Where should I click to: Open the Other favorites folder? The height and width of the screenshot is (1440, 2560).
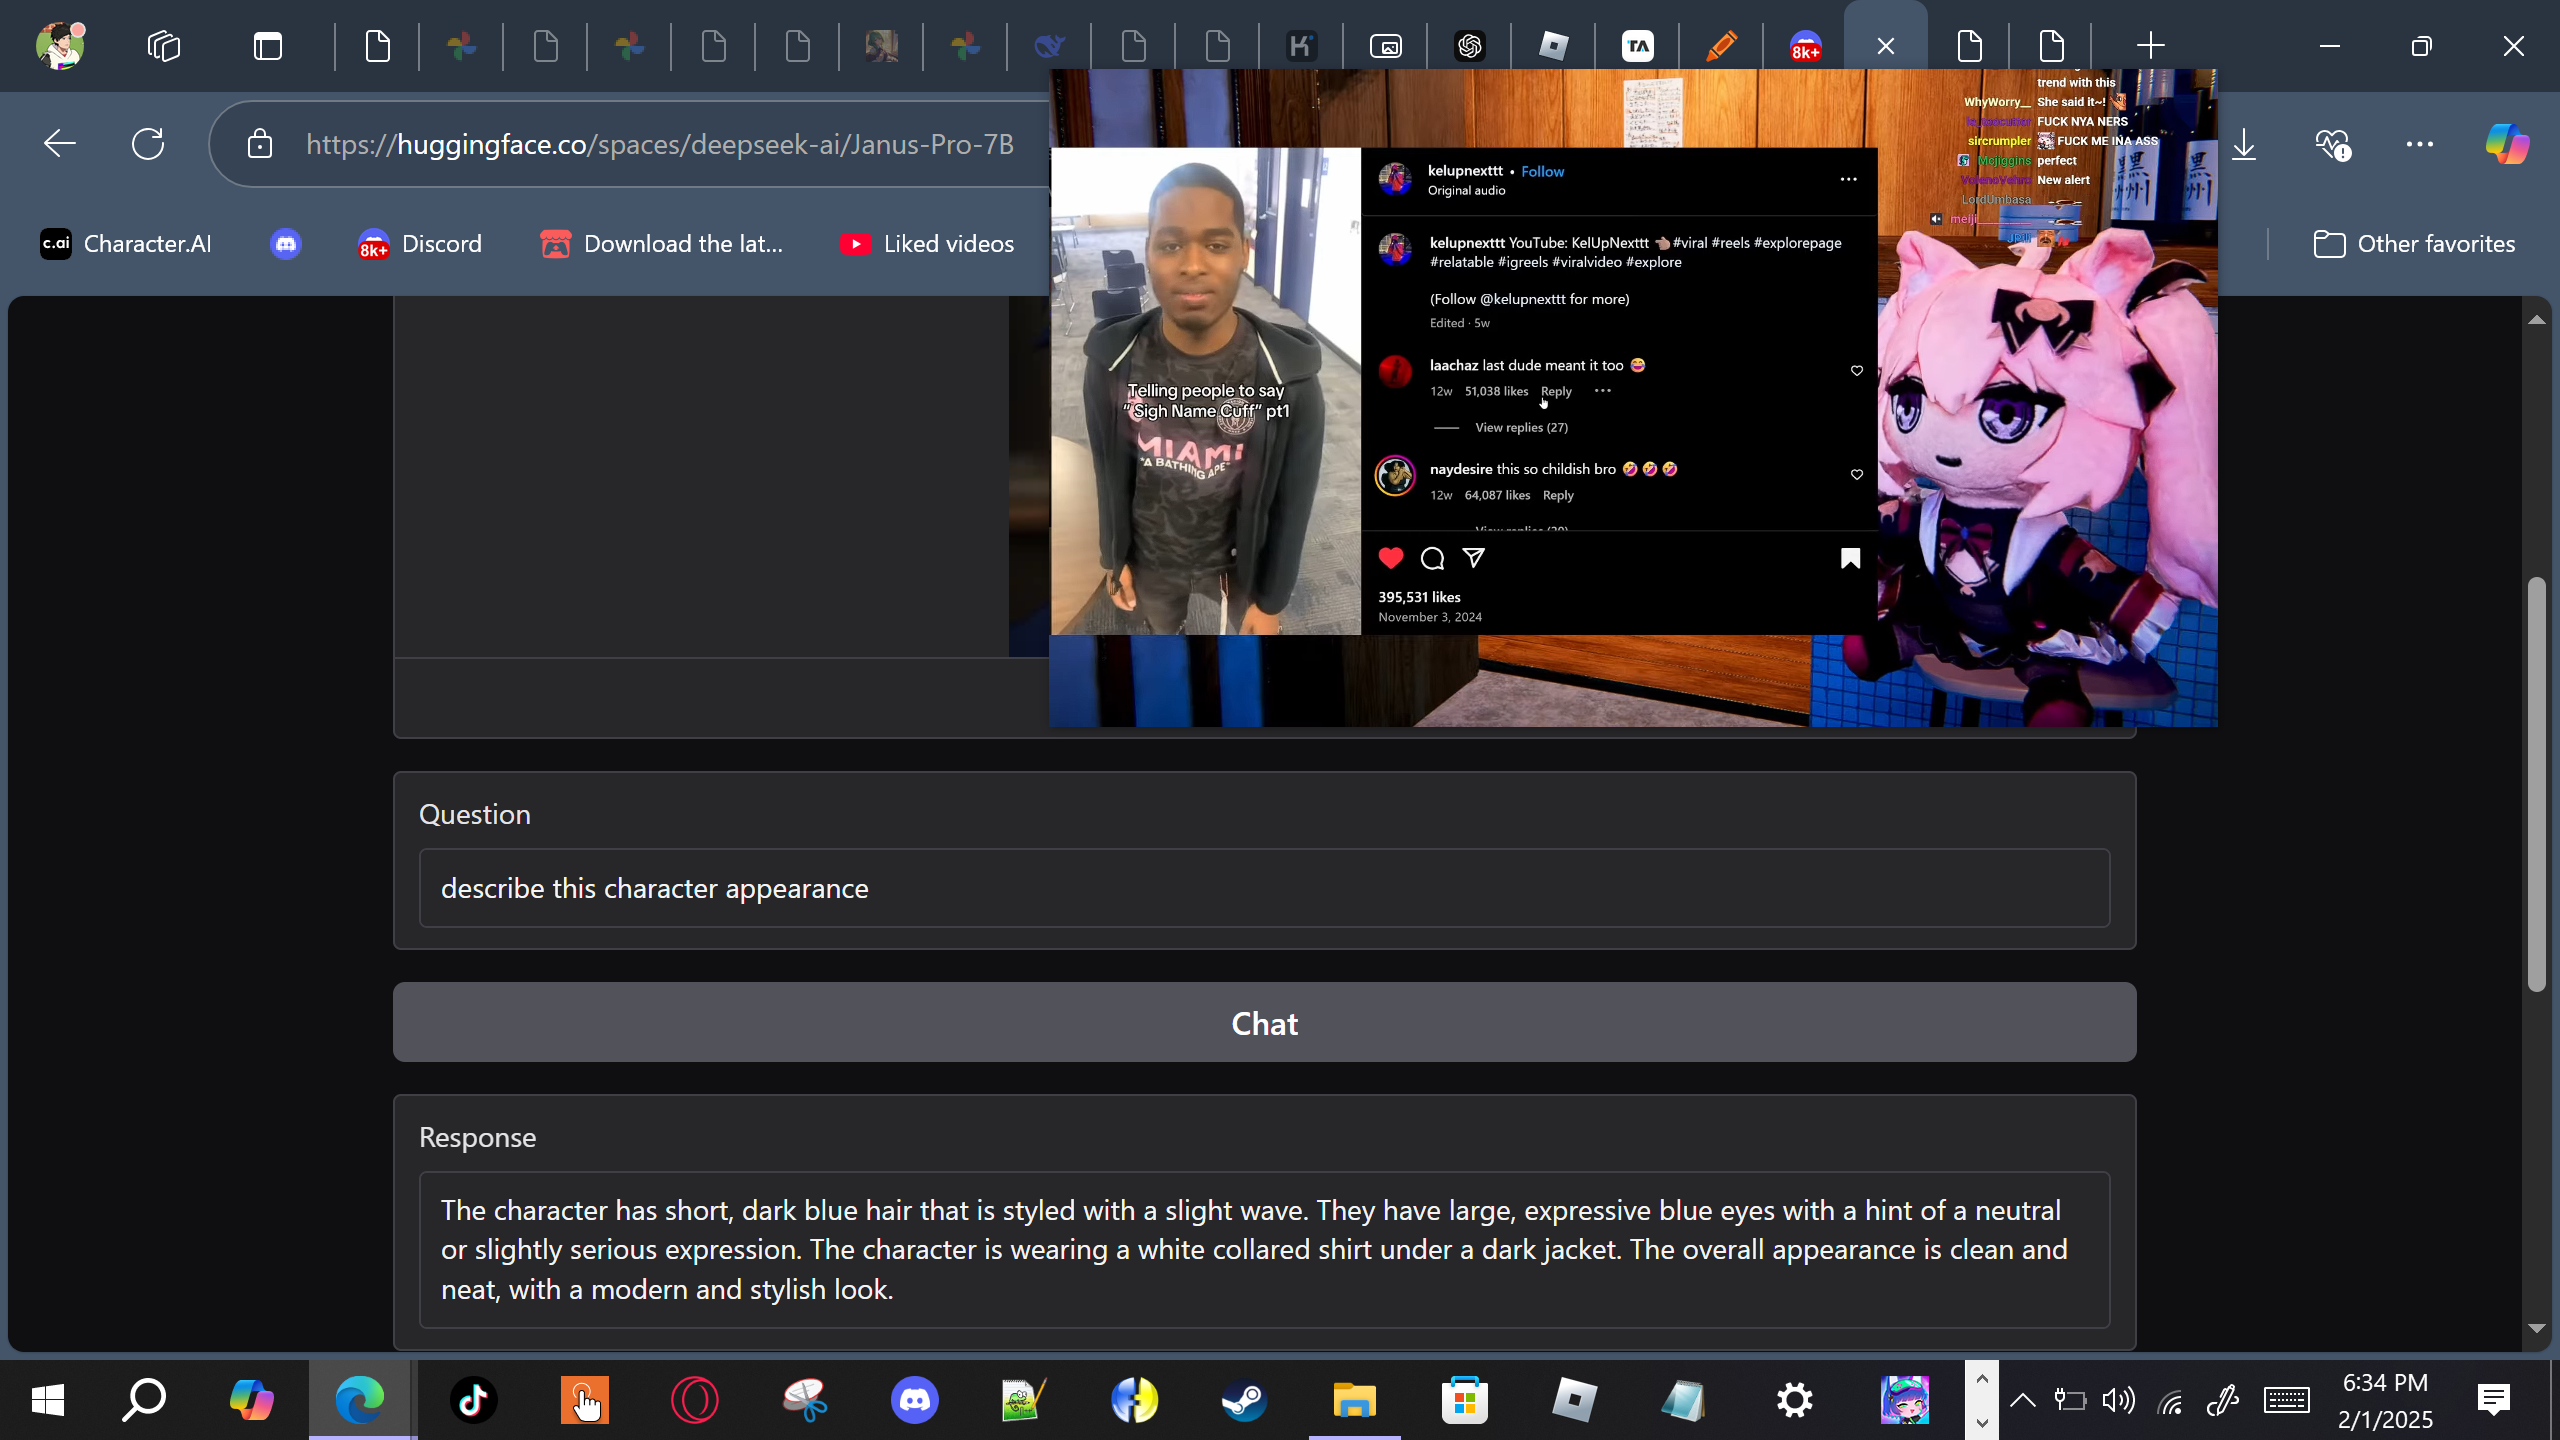click(x=2414, y=244)
